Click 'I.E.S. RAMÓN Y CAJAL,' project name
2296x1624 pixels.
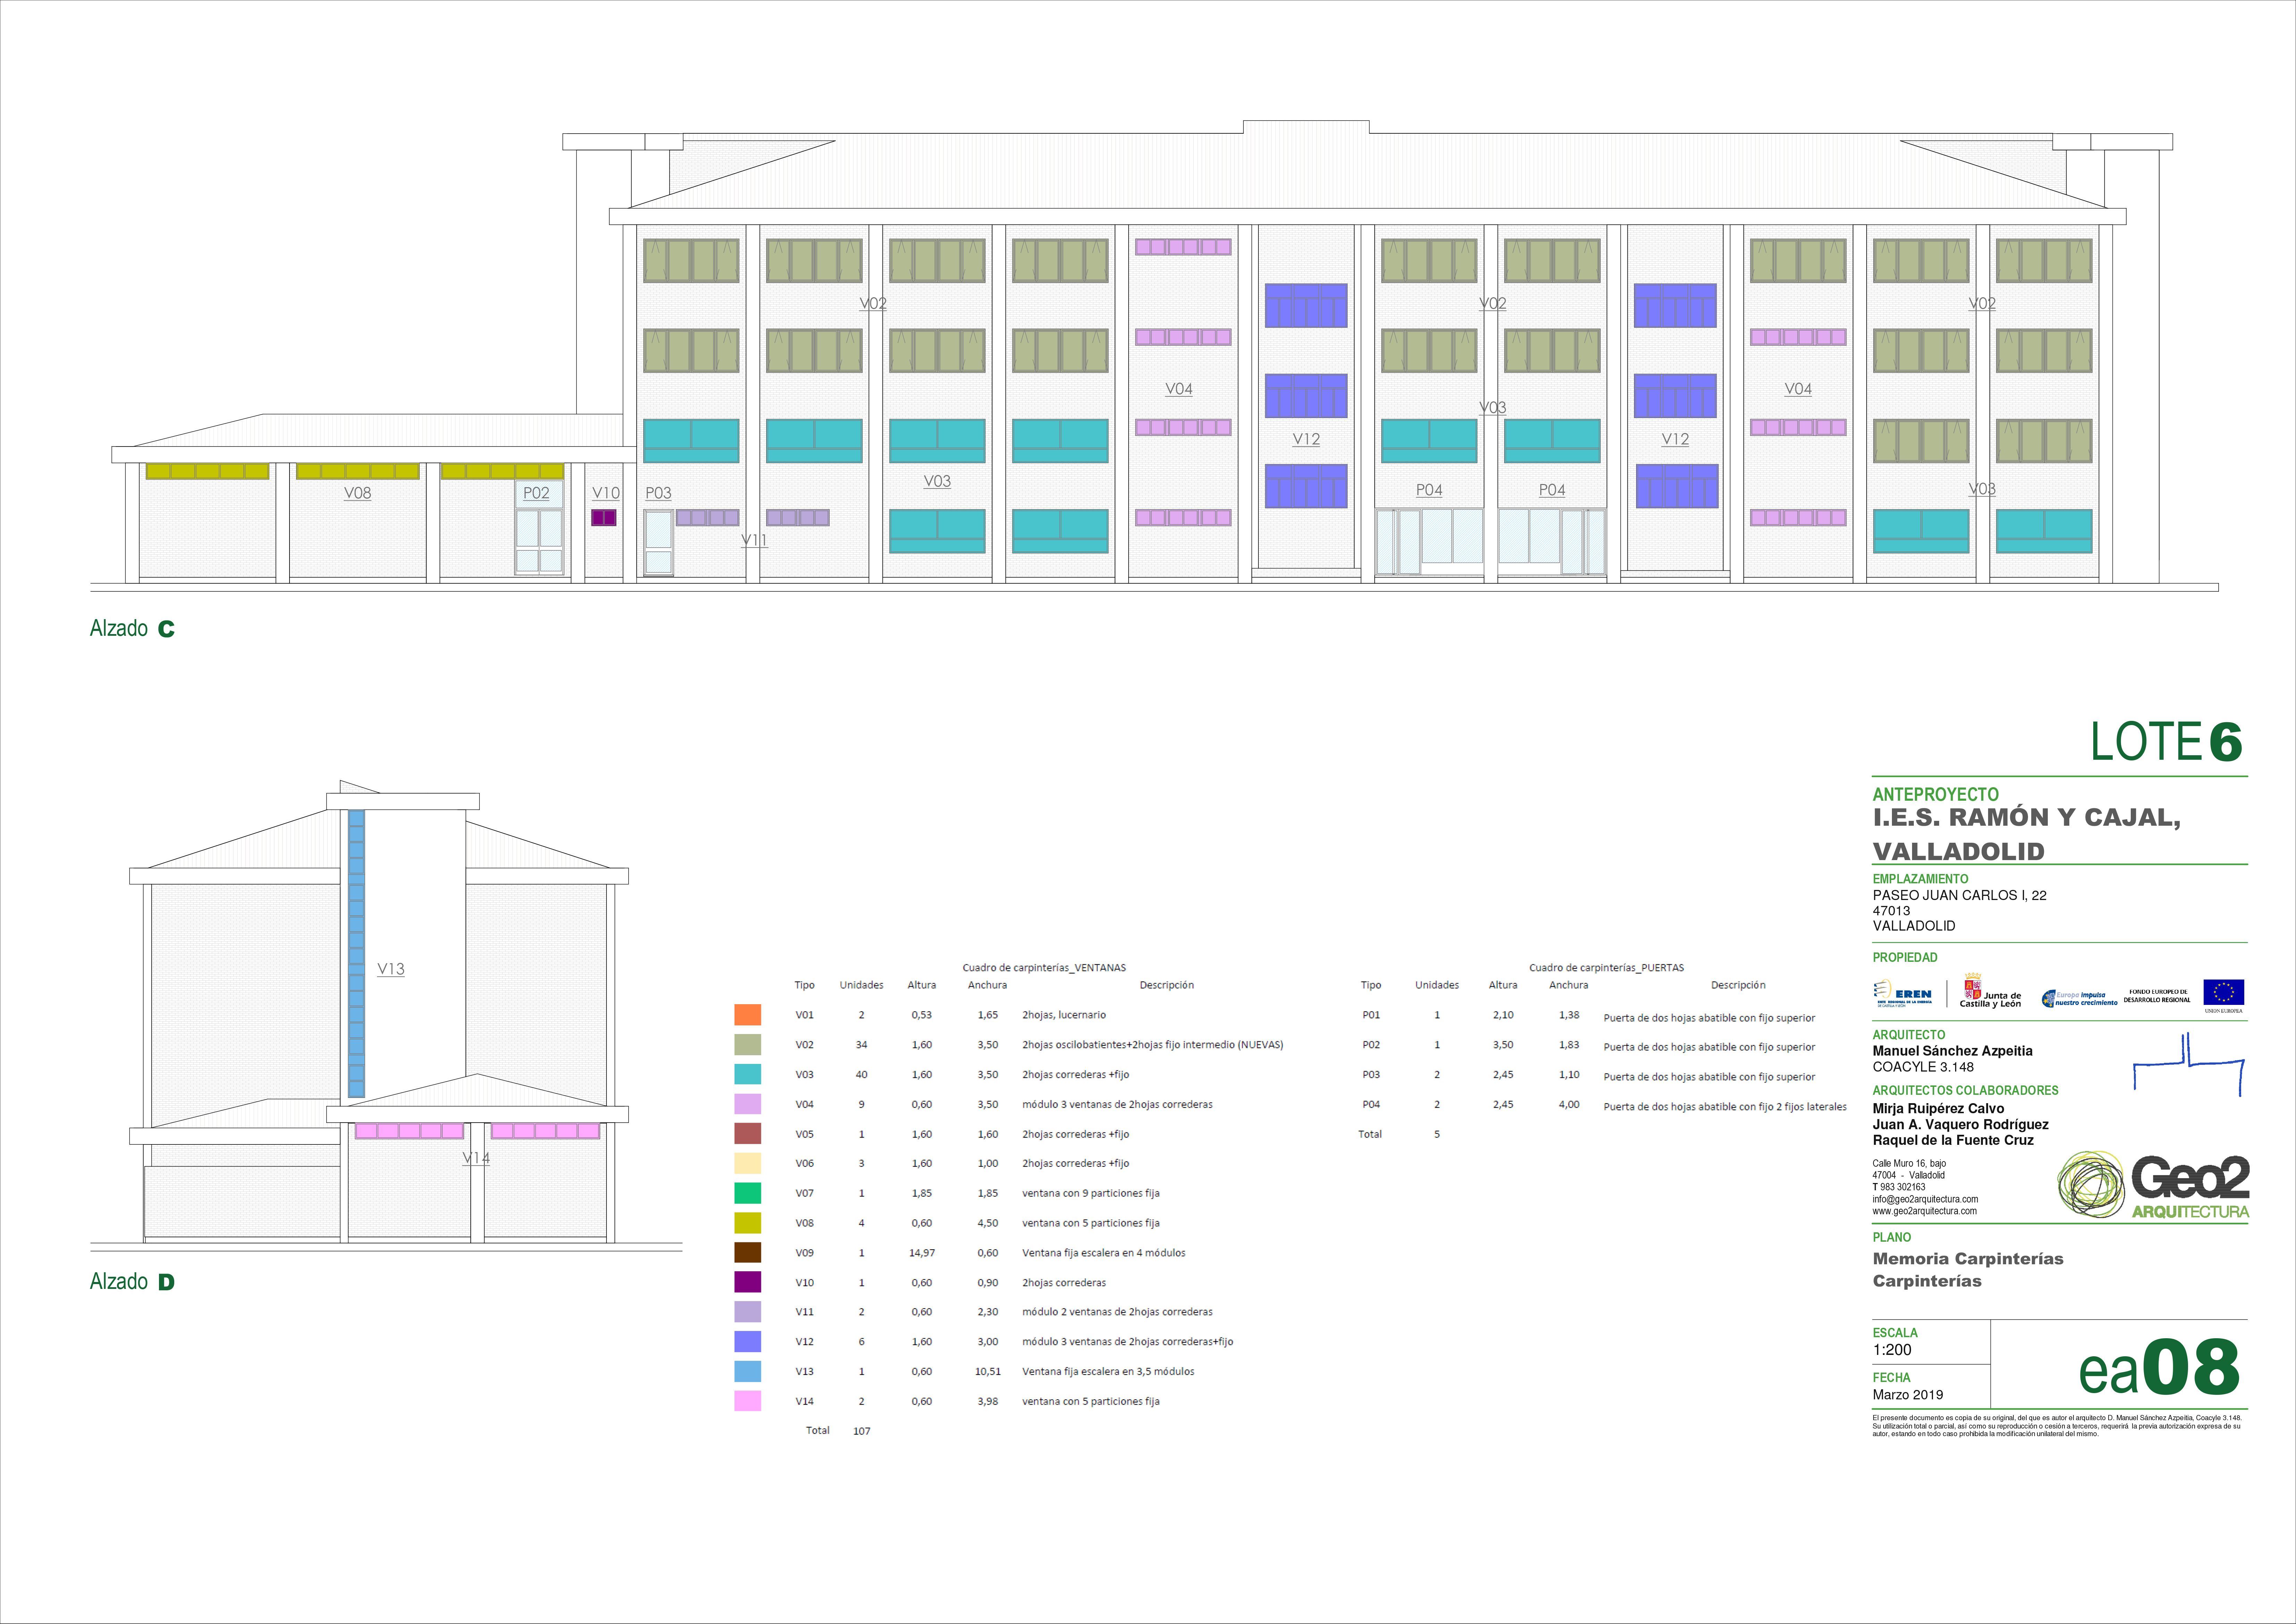pyautogui.click(x=2027, y=818)
